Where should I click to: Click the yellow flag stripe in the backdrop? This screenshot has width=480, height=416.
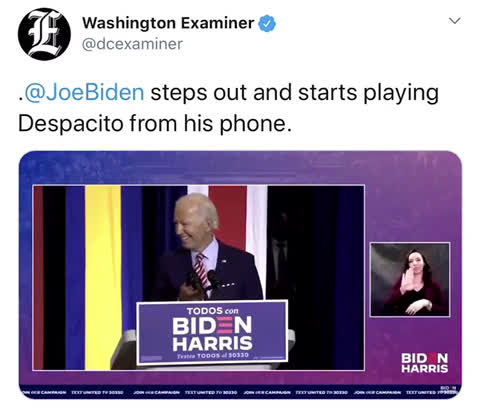tap(103, 277)
